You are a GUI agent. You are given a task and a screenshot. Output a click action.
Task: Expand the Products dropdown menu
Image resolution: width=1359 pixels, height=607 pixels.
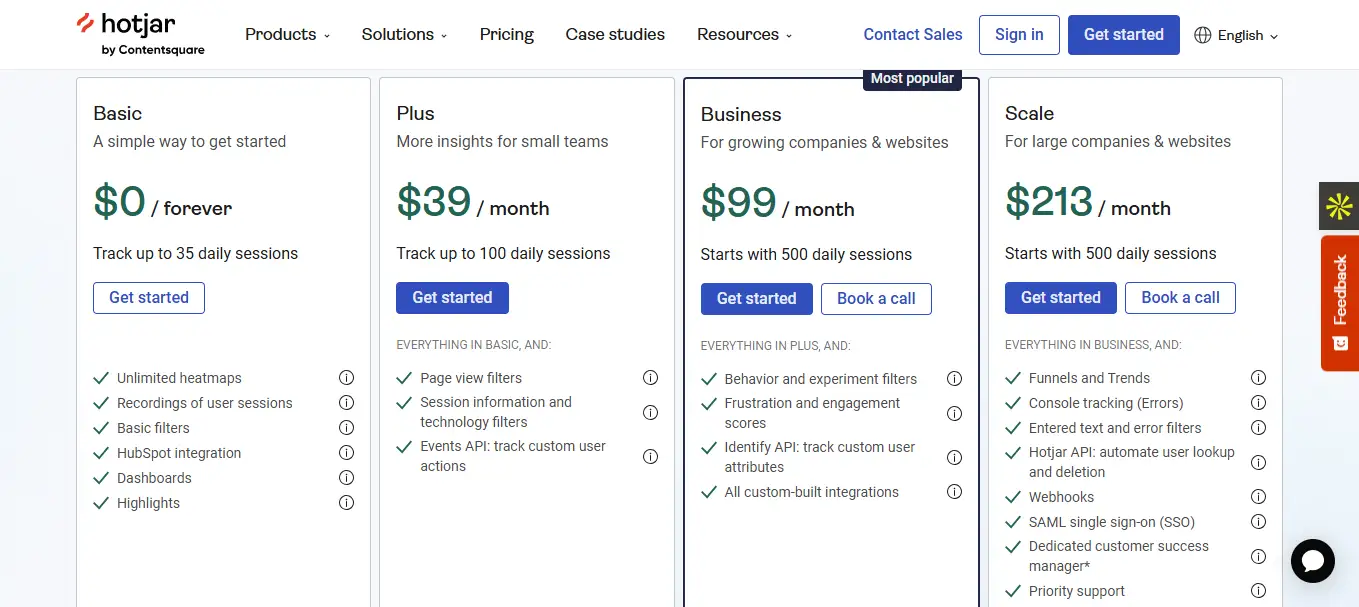tap(287, 34)
